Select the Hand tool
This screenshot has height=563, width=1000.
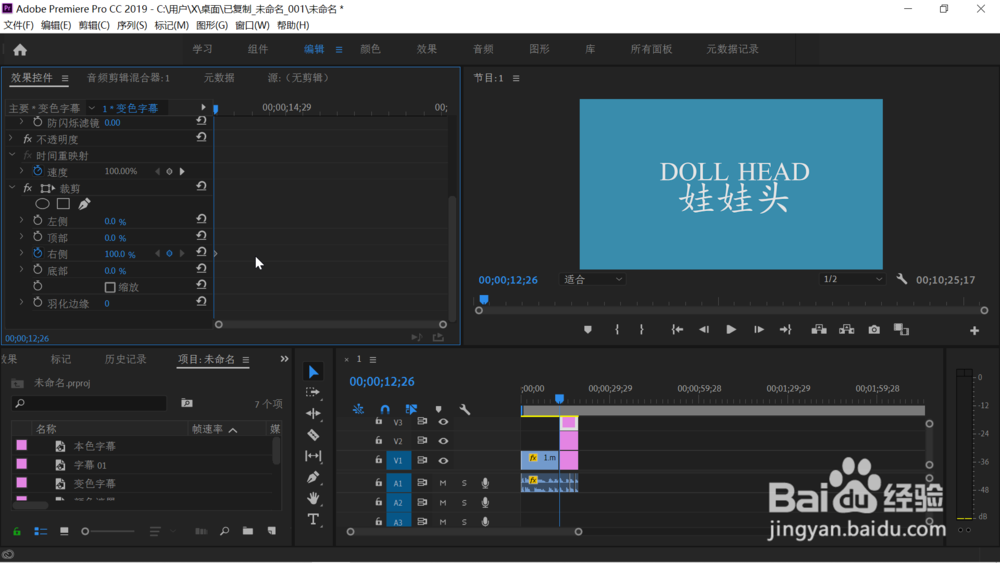coord(313,498)
